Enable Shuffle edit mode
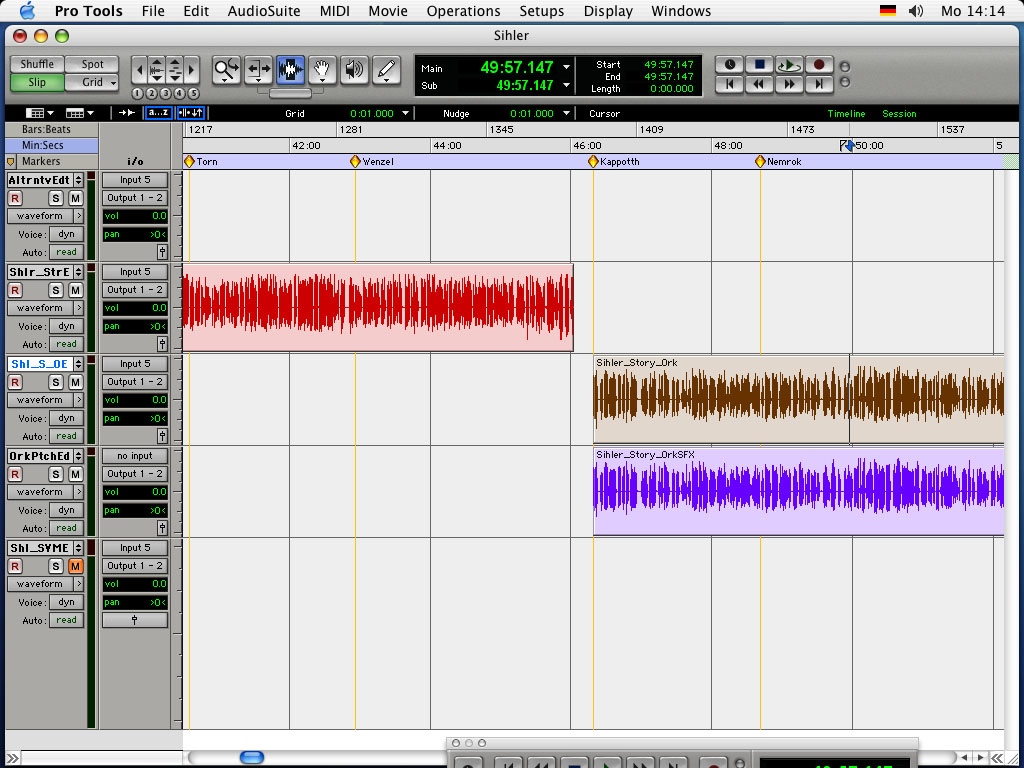Screen dimensions: 1024x768 (37, 64)
